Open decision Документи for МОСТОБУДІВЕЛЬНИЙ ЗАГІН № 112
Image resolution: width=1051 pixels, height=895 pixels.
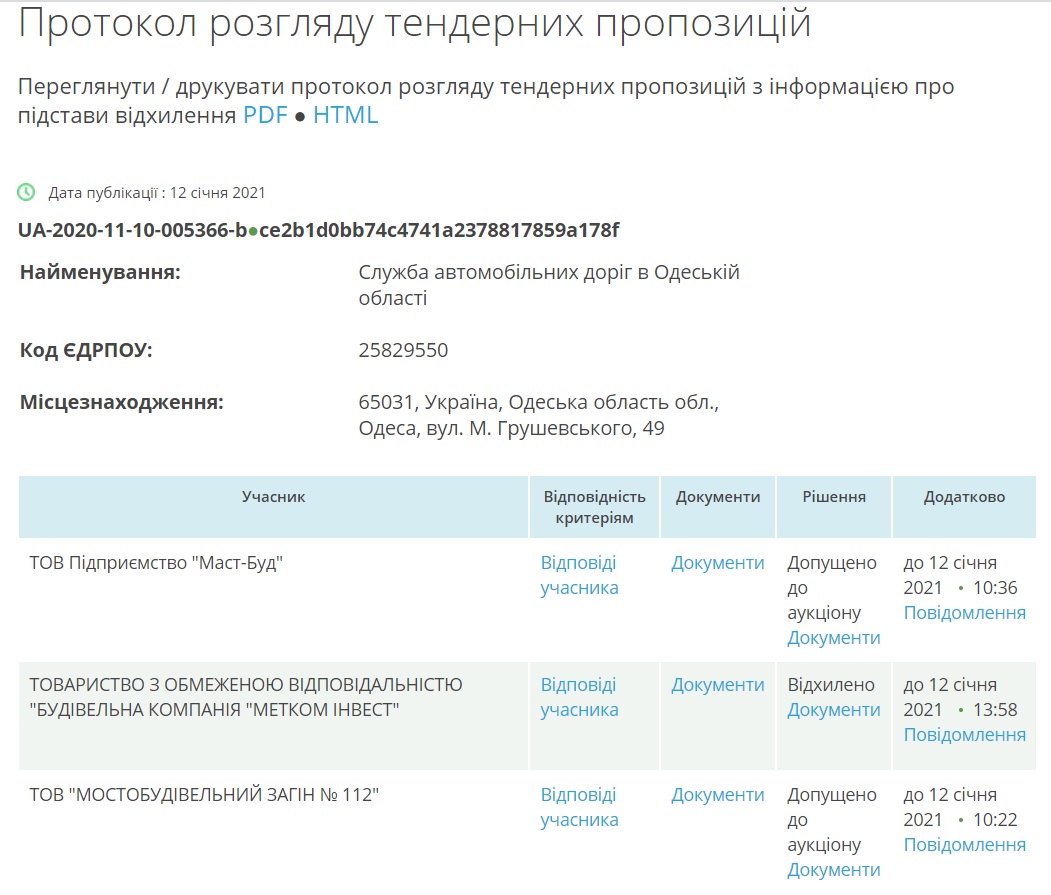833,870
